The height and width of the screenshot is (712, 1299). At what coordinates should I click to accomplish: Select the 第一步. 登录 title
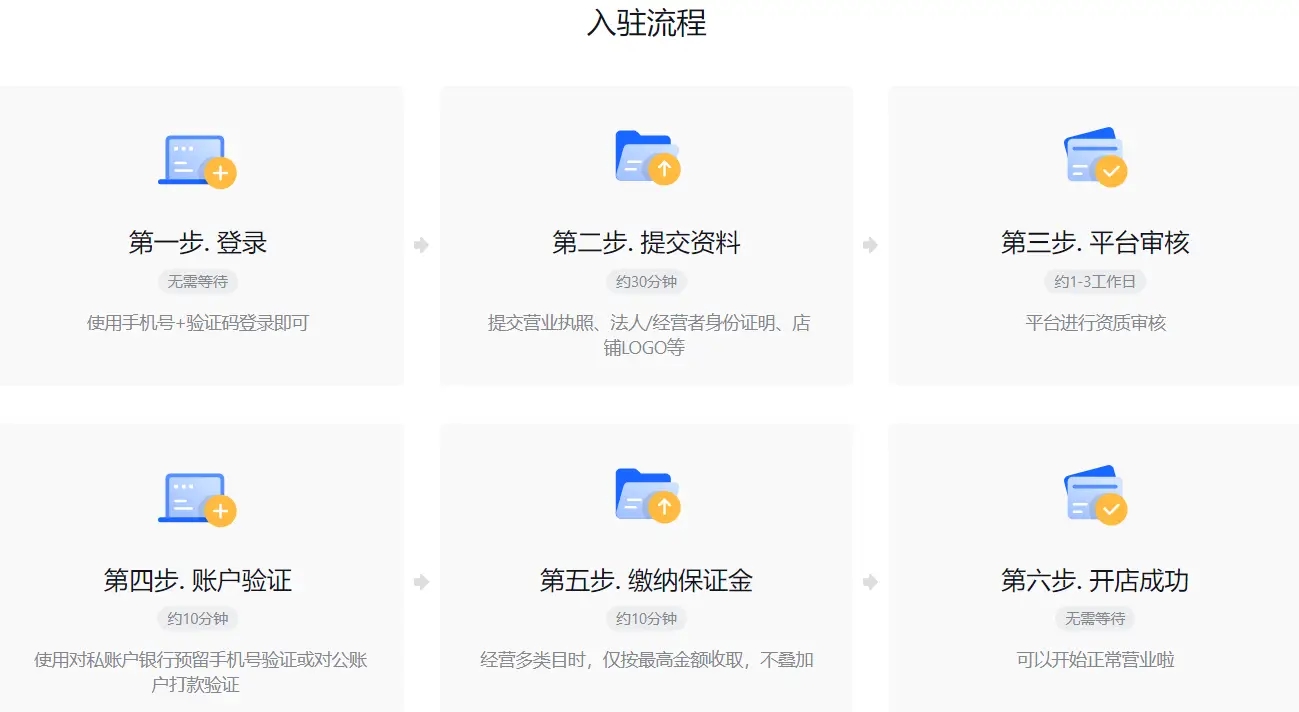(198, 242)
